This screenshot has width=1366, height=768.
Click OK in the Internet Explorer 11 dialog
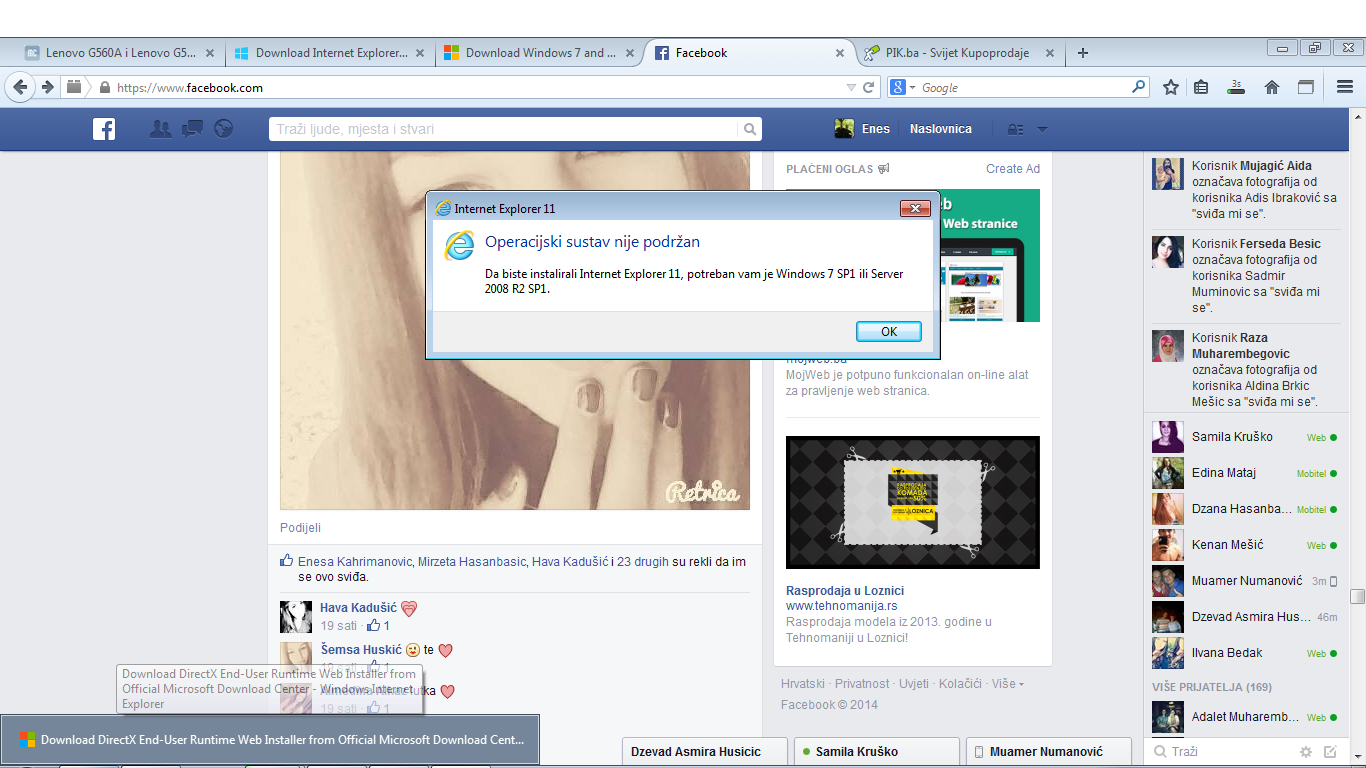tap(889, 332)
